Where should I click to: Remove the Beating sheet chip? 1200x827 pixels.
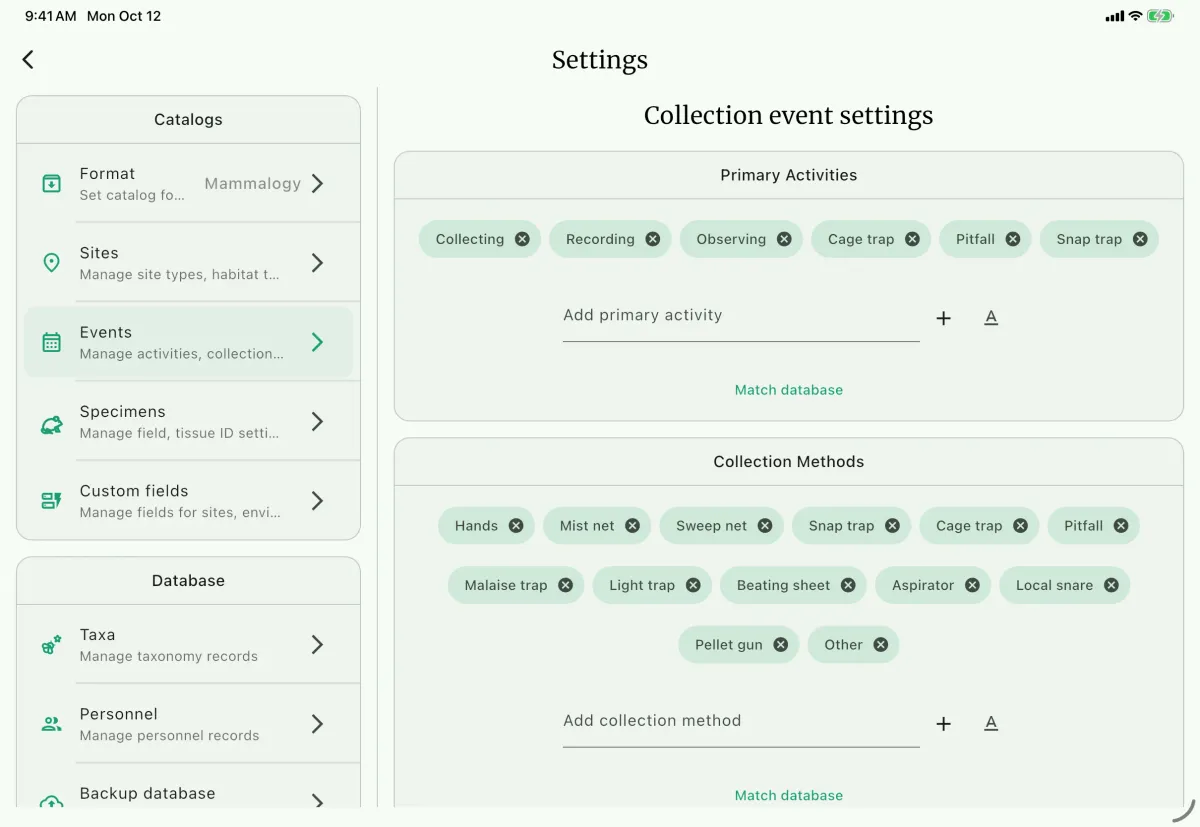848,586
